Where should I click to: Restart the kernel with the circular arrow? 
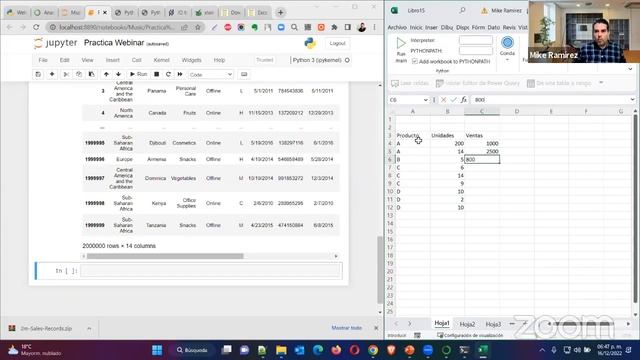[x=168, y=74]
